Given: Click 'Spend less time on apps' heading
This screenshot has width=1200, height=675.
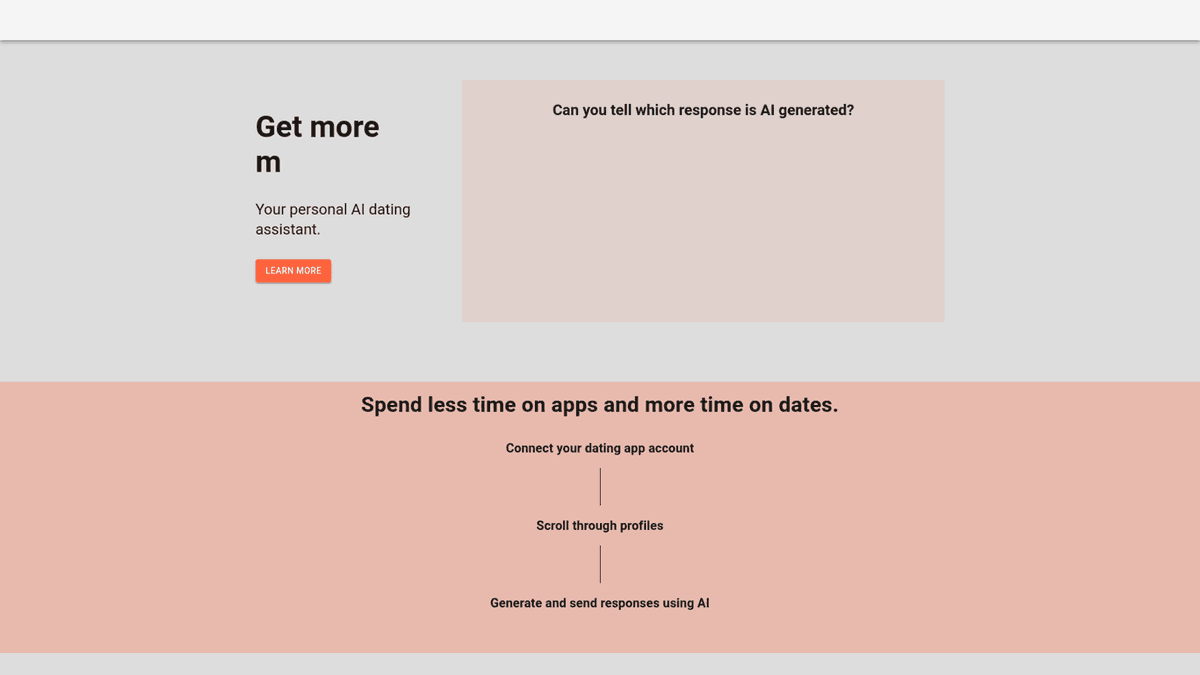Looking at the screenshot, I should (599, 405).
